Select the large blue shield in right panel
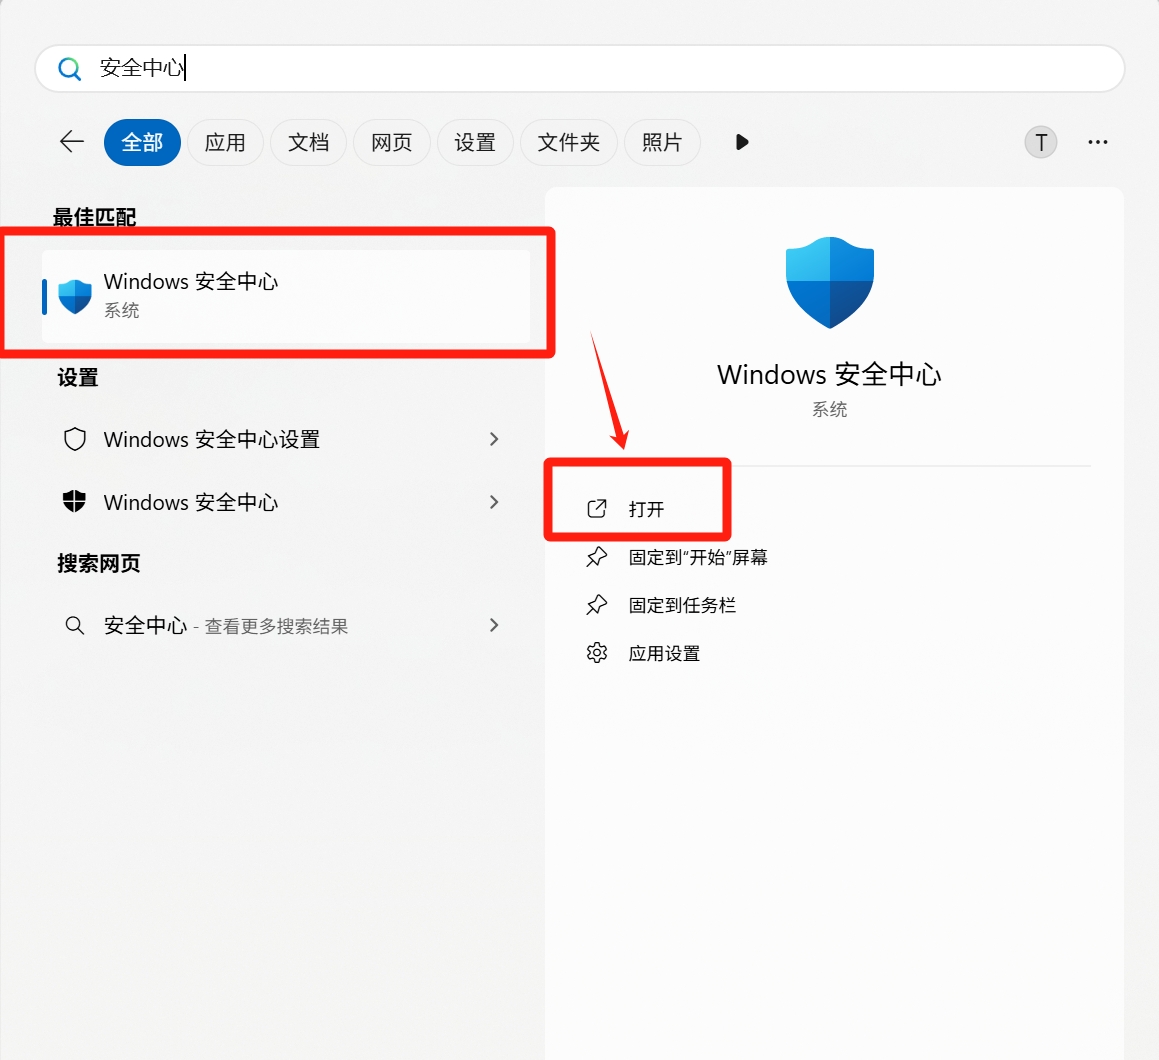 [x=829, y=282]
